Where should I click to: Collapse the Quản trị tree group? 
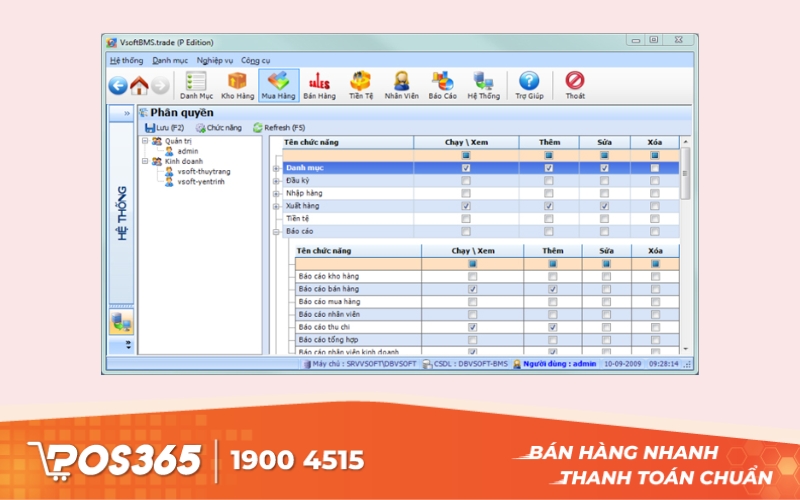pos(145,141)
